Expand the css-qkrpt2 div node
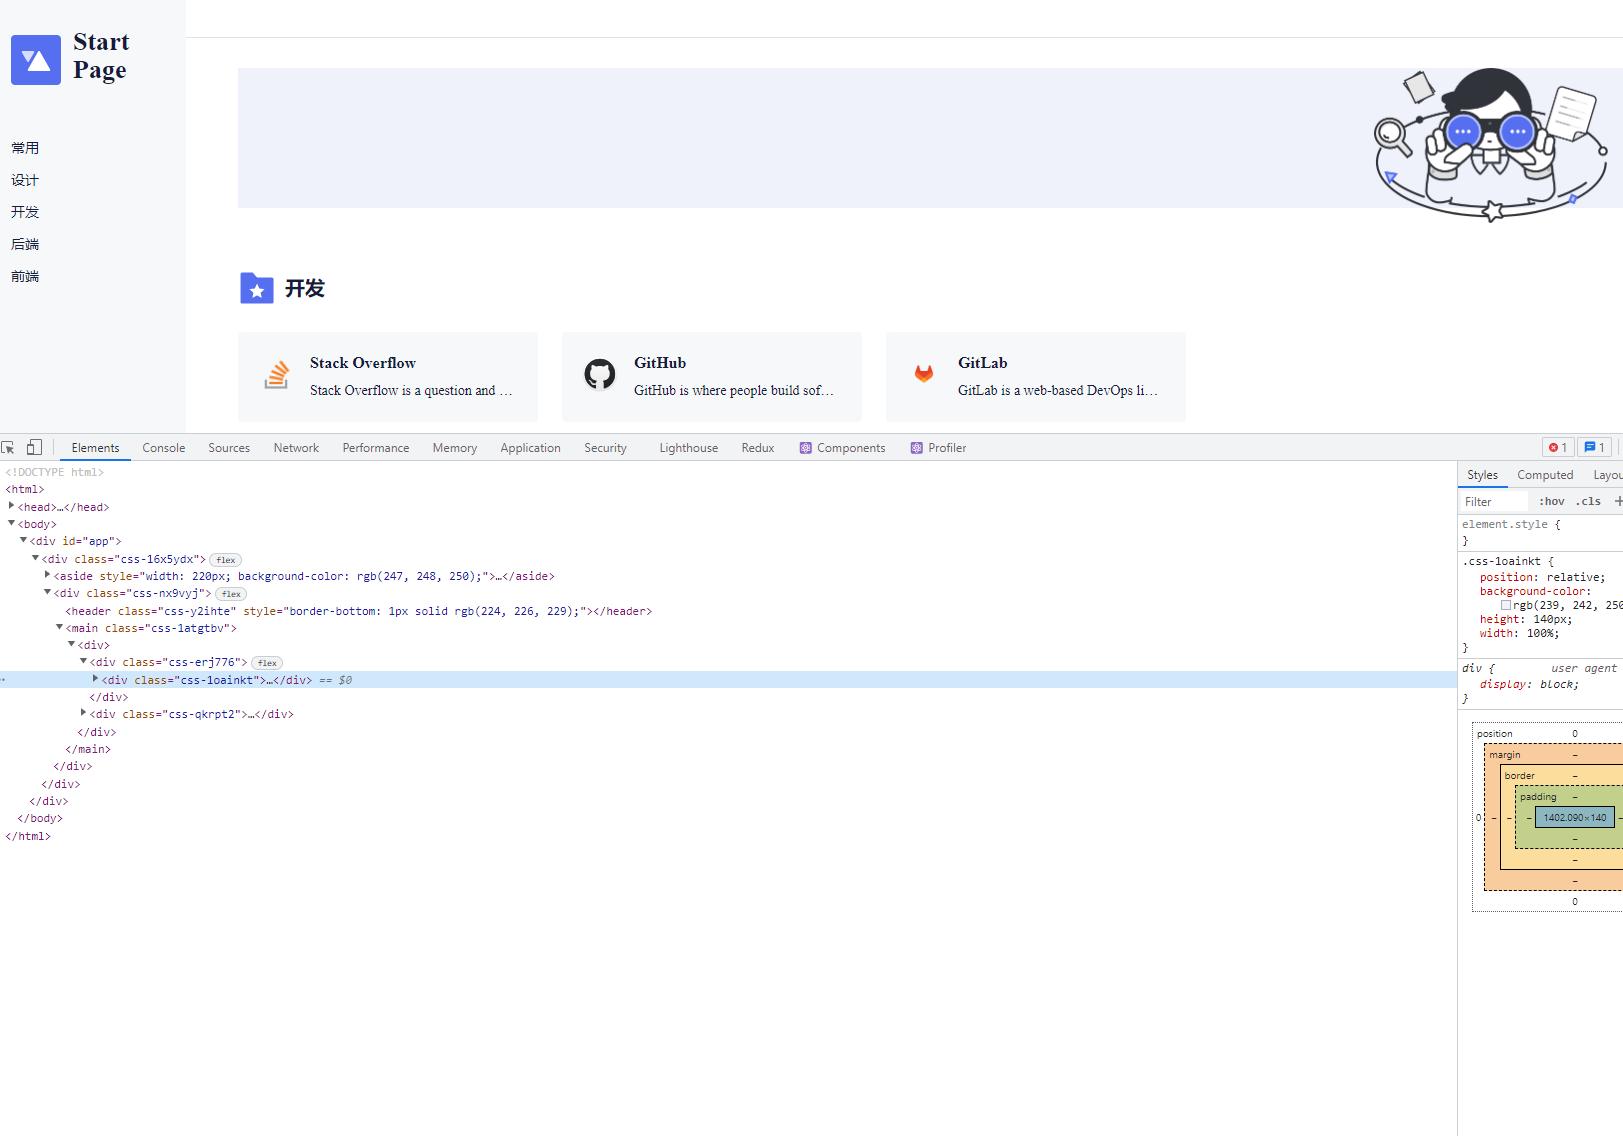The height and width of the screenshot is (1136, 1623). (x=83, y=713)
